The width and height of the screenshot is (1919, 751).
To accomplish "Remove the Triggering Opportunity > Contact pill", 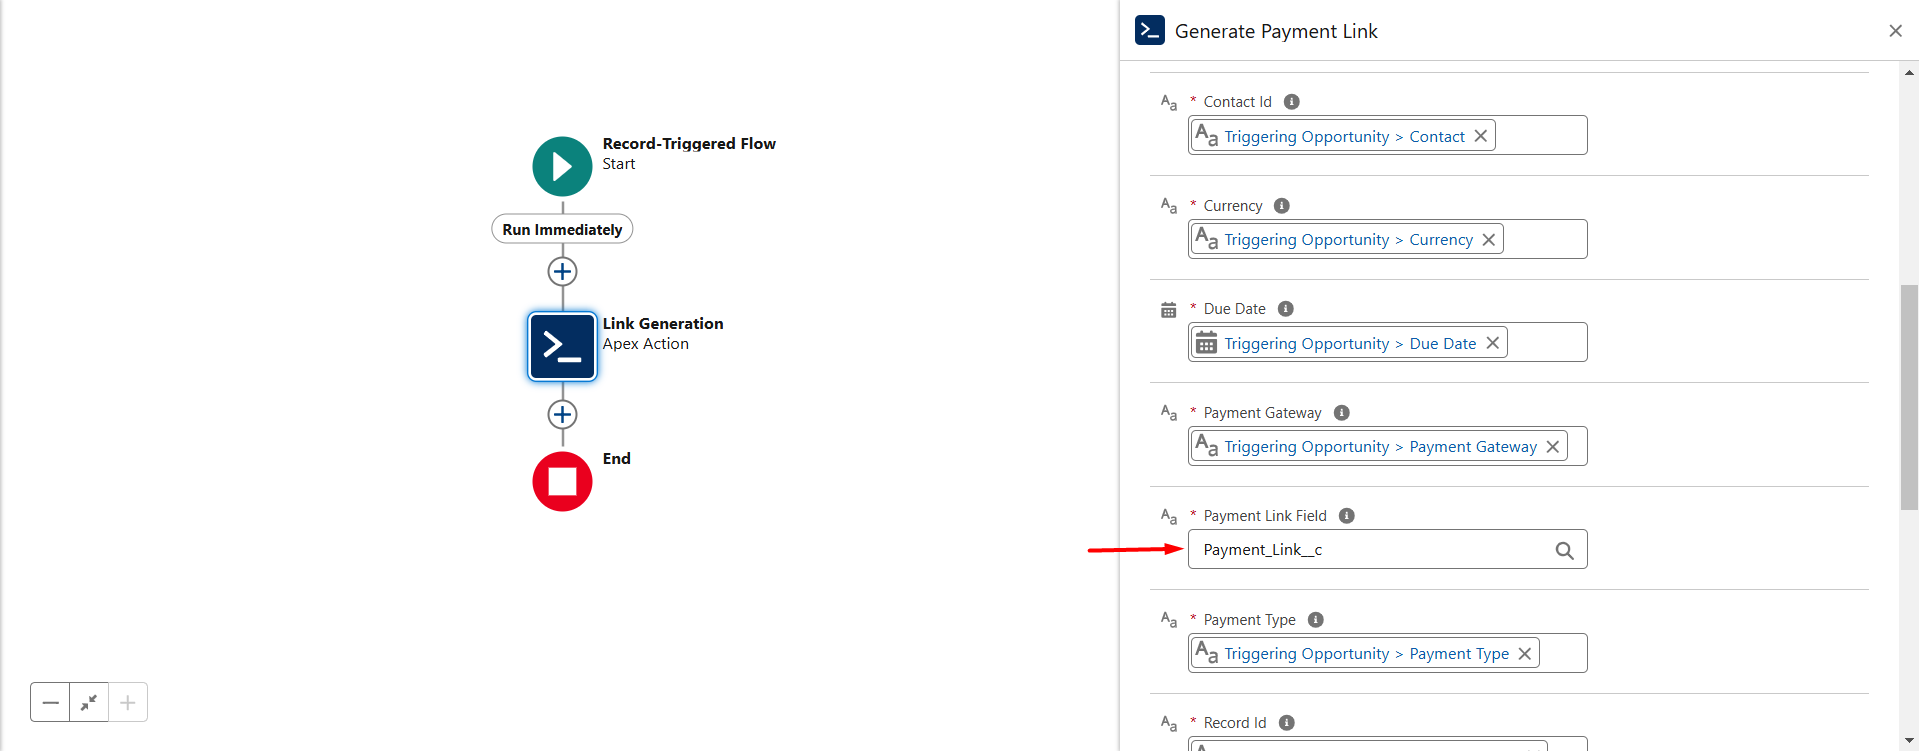I will [x=1481, y=136].
